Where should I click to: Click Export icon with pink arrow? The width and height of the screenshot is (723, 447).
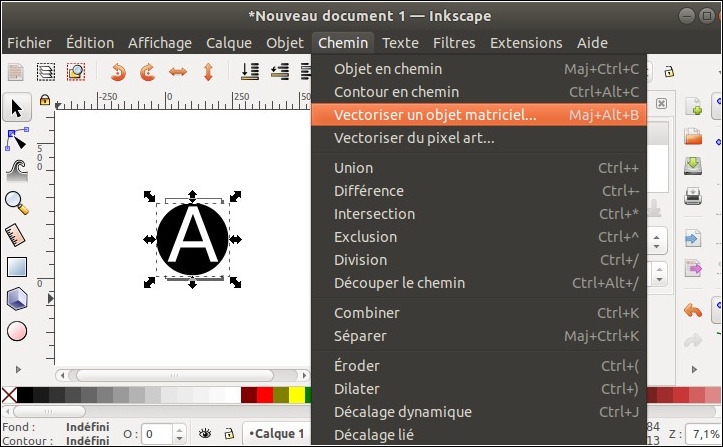(693, 268)
